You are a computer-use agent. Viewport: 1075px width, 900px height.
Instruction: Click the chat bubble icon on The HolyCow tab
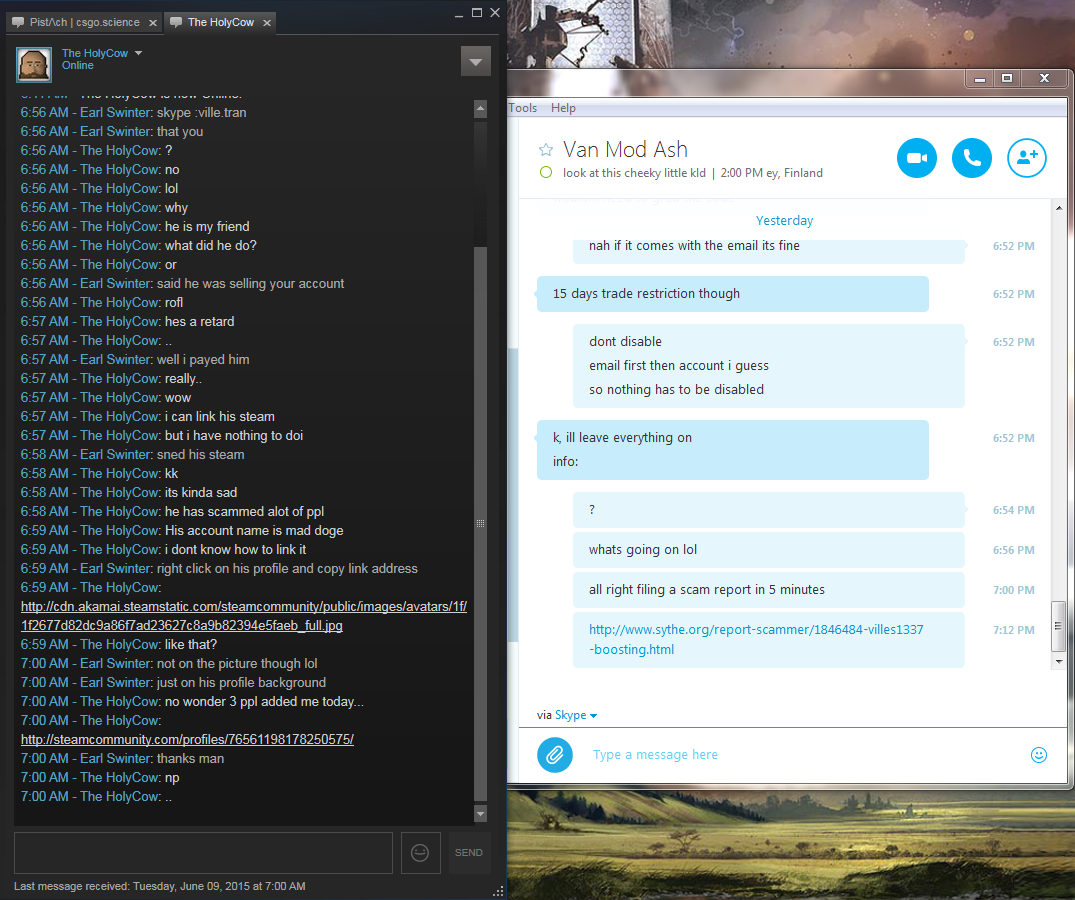(x=176, y=23)
